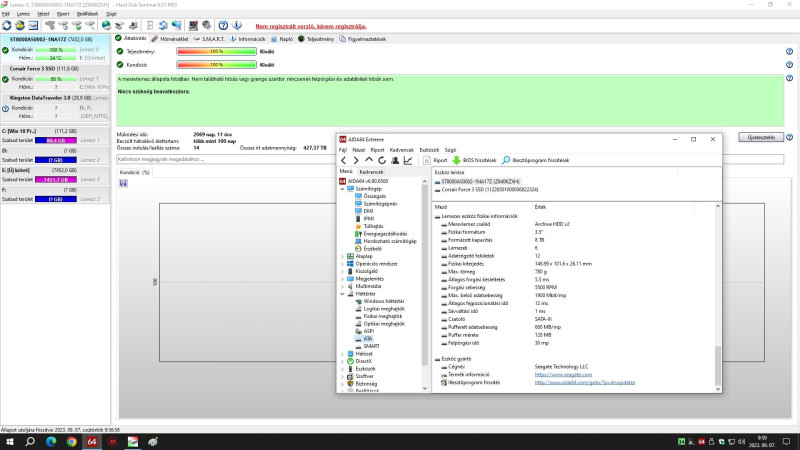The width and height of the screenshot is (800, 450).
Task: Open Google Chrome from taskbar
Action: (x=71, y=441)
